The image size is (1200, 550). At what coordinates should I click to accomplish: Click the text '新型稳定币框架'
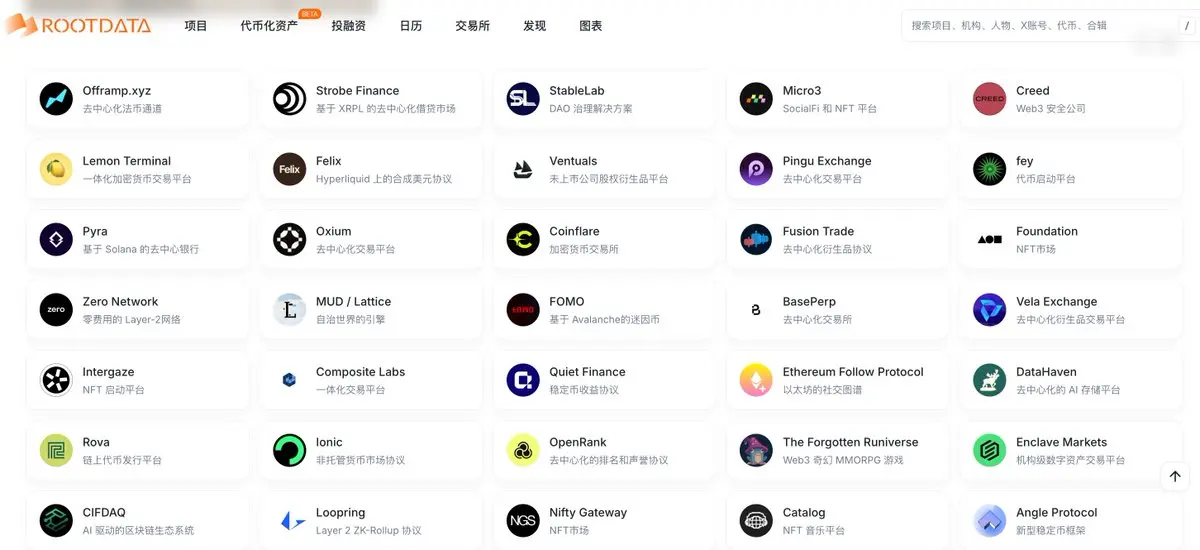click(1051, 530)
